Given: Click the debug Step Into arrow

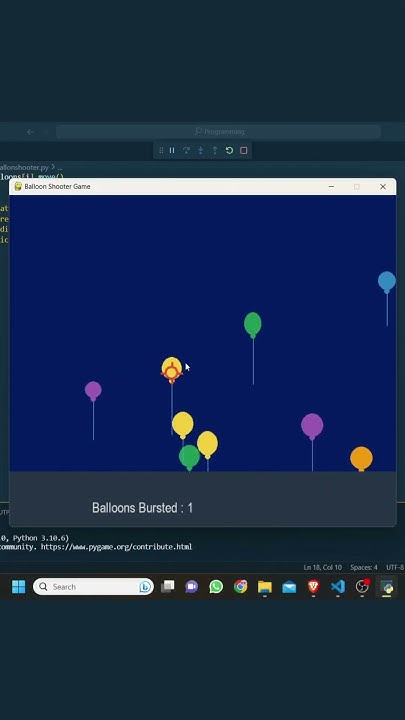Looking at the screenshot, I should 200,150.
